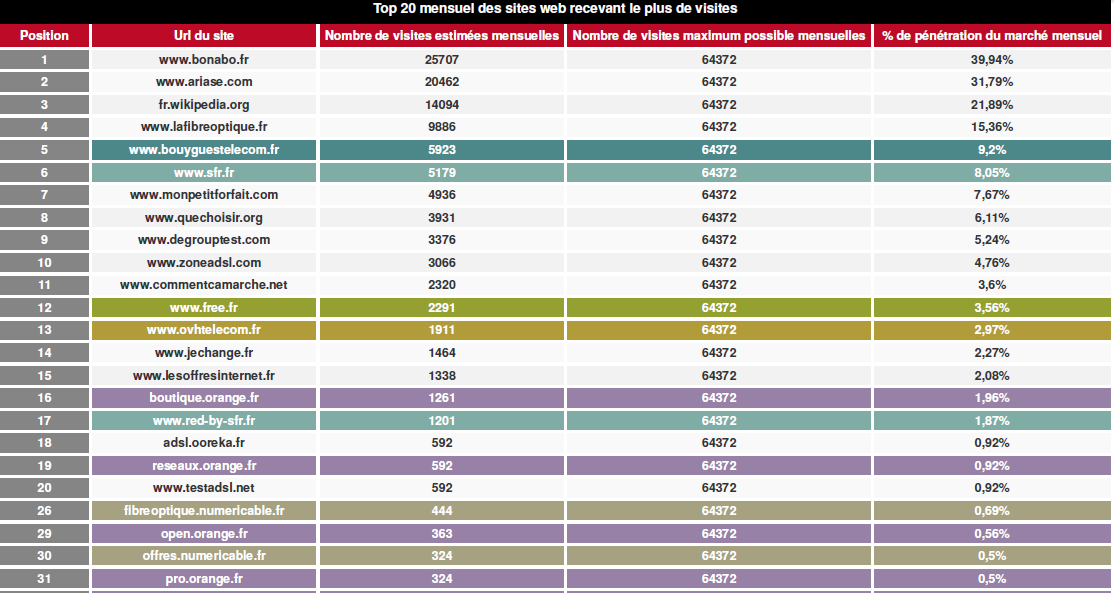Select the www.ovhtelecom.fr cell
Viewport: 1114px width, 593px height.
(204, 330)
